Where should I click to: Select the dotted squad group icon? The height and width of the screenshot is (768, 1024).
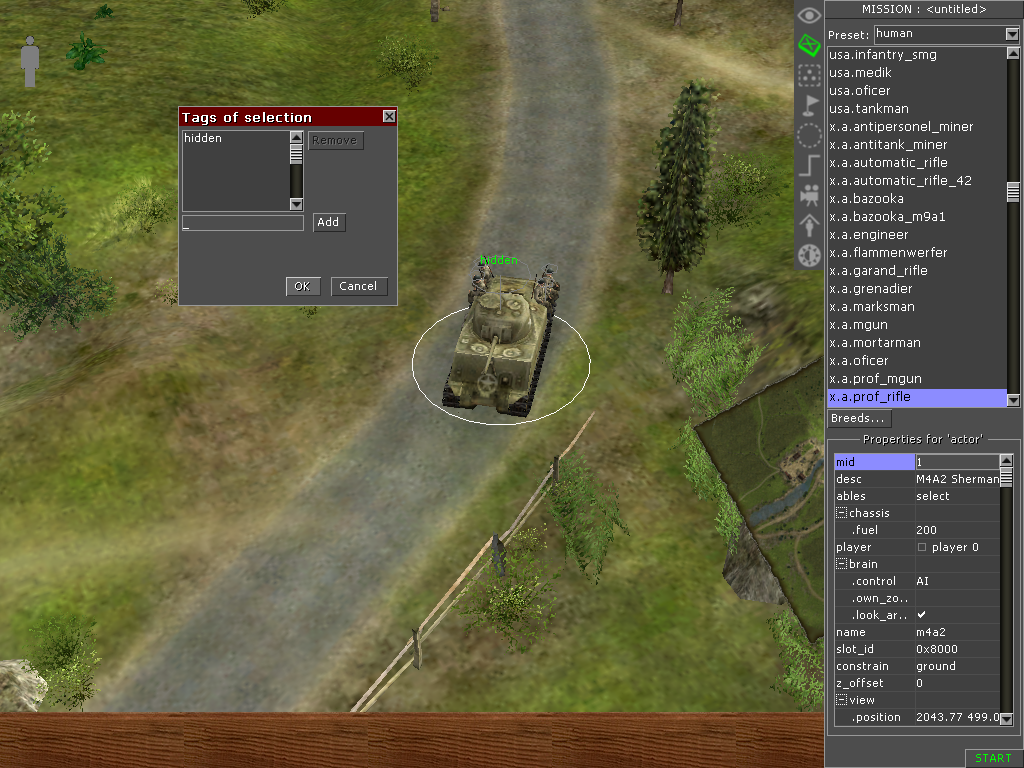pyautogui.click(x=809, y=75)
